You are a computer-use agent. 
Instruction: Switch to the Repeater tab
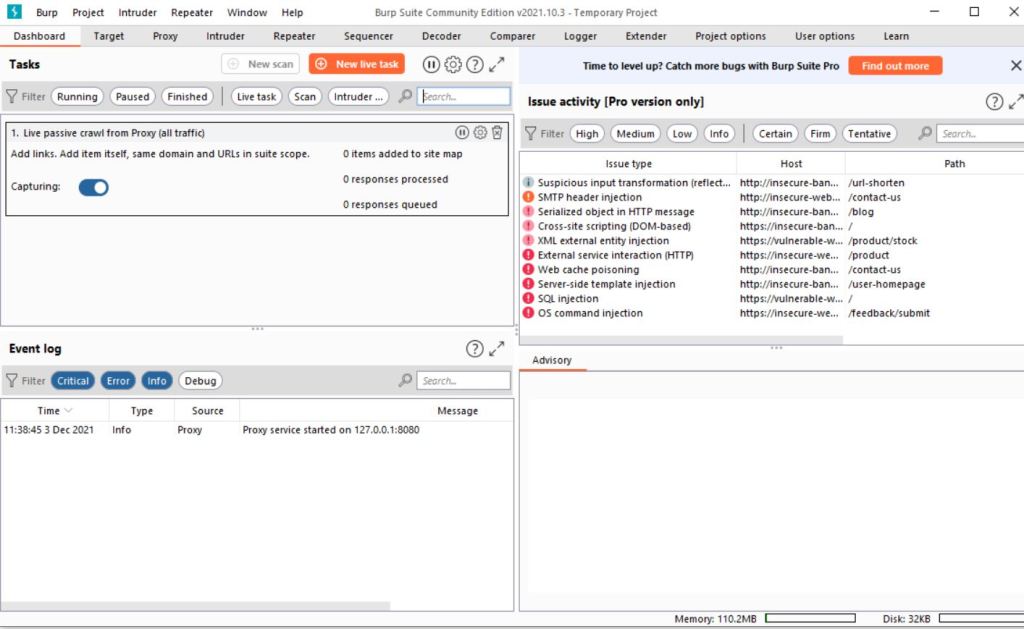293,35
